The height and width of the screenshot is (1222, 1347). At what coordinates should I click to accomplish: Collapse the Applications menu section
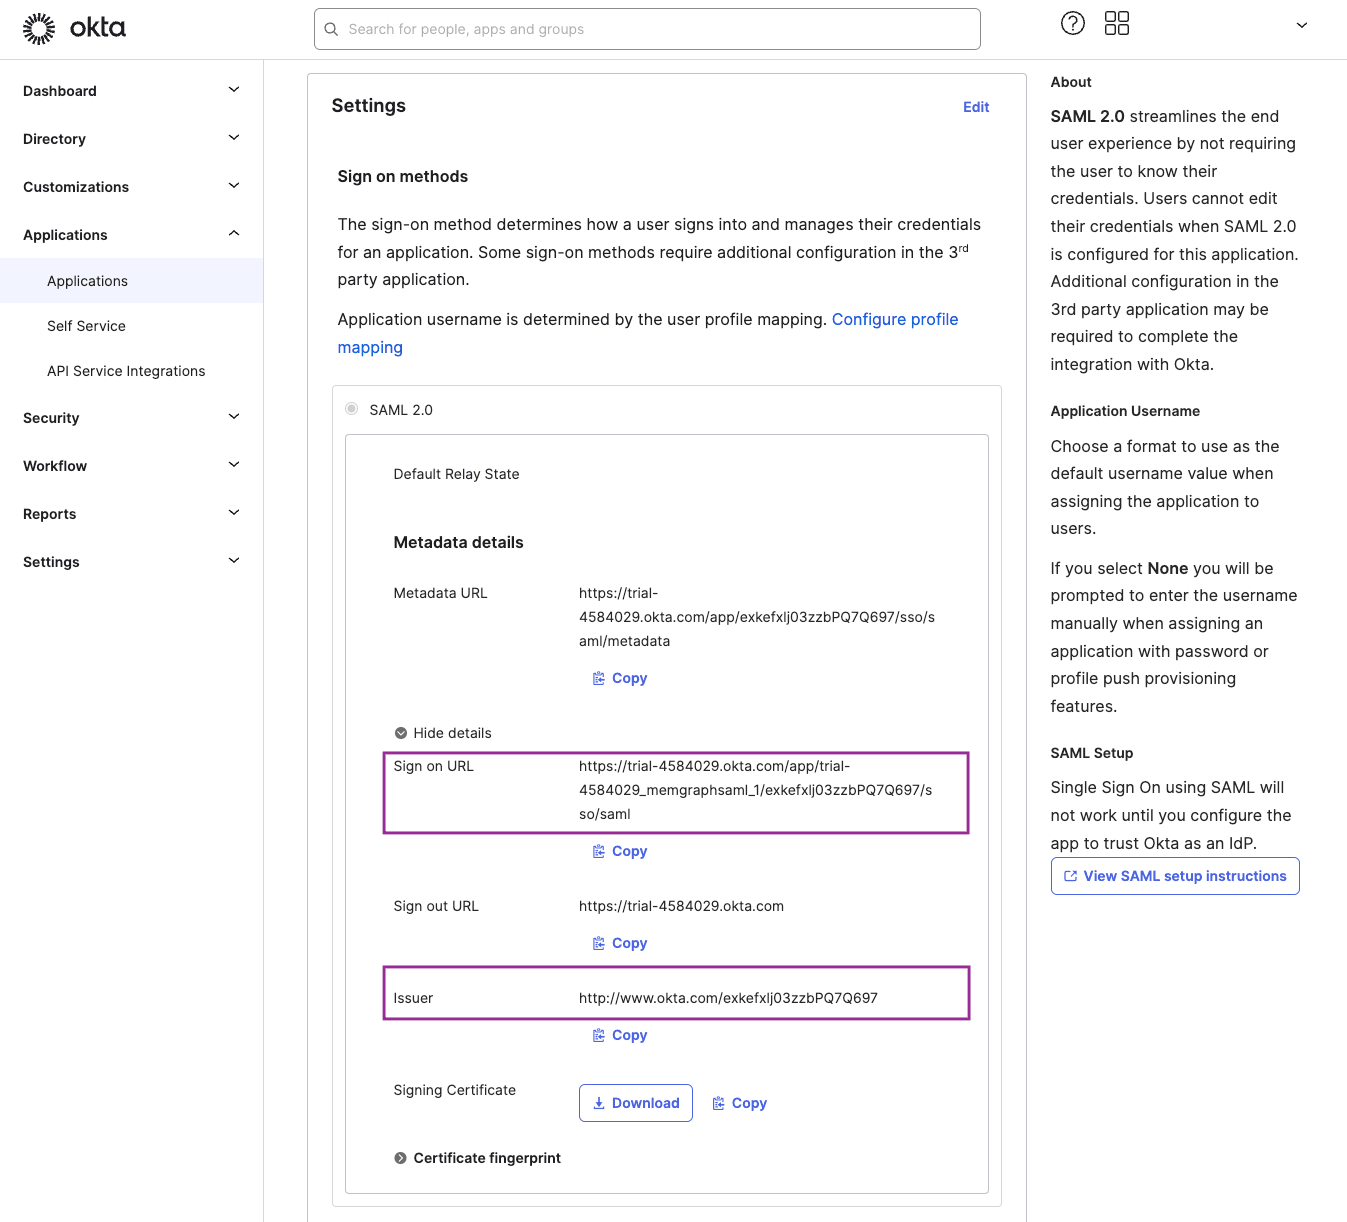pos(131,235)
